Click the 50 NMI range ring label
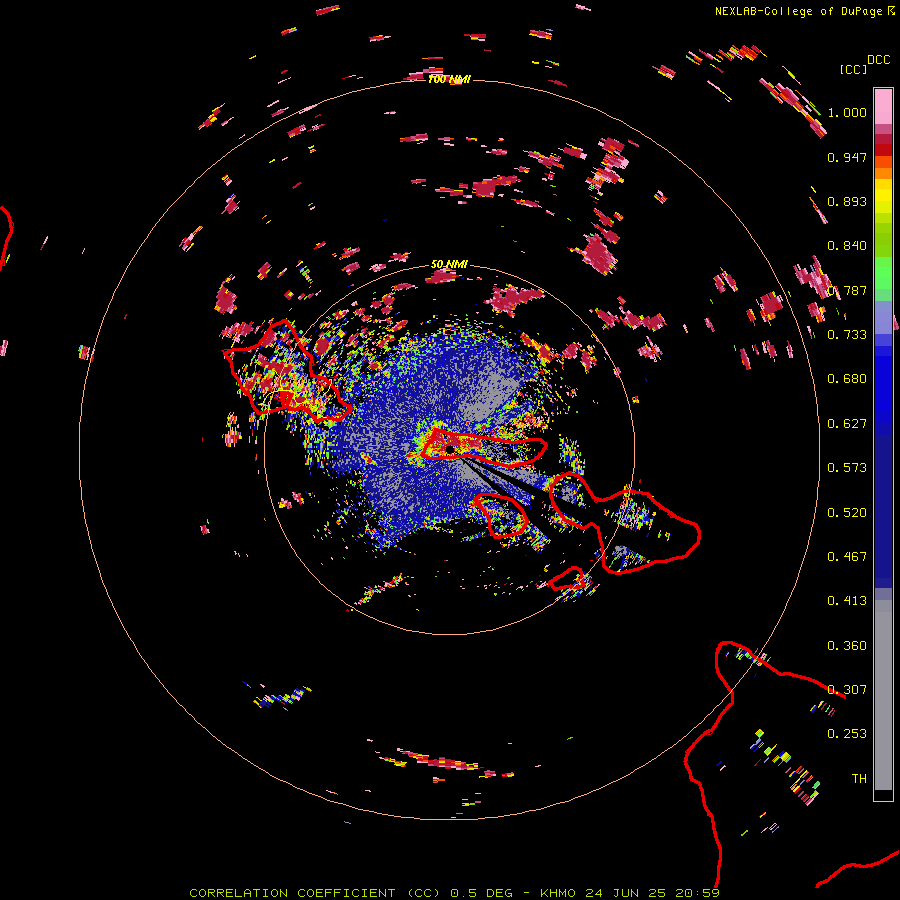 click(449, 264)
